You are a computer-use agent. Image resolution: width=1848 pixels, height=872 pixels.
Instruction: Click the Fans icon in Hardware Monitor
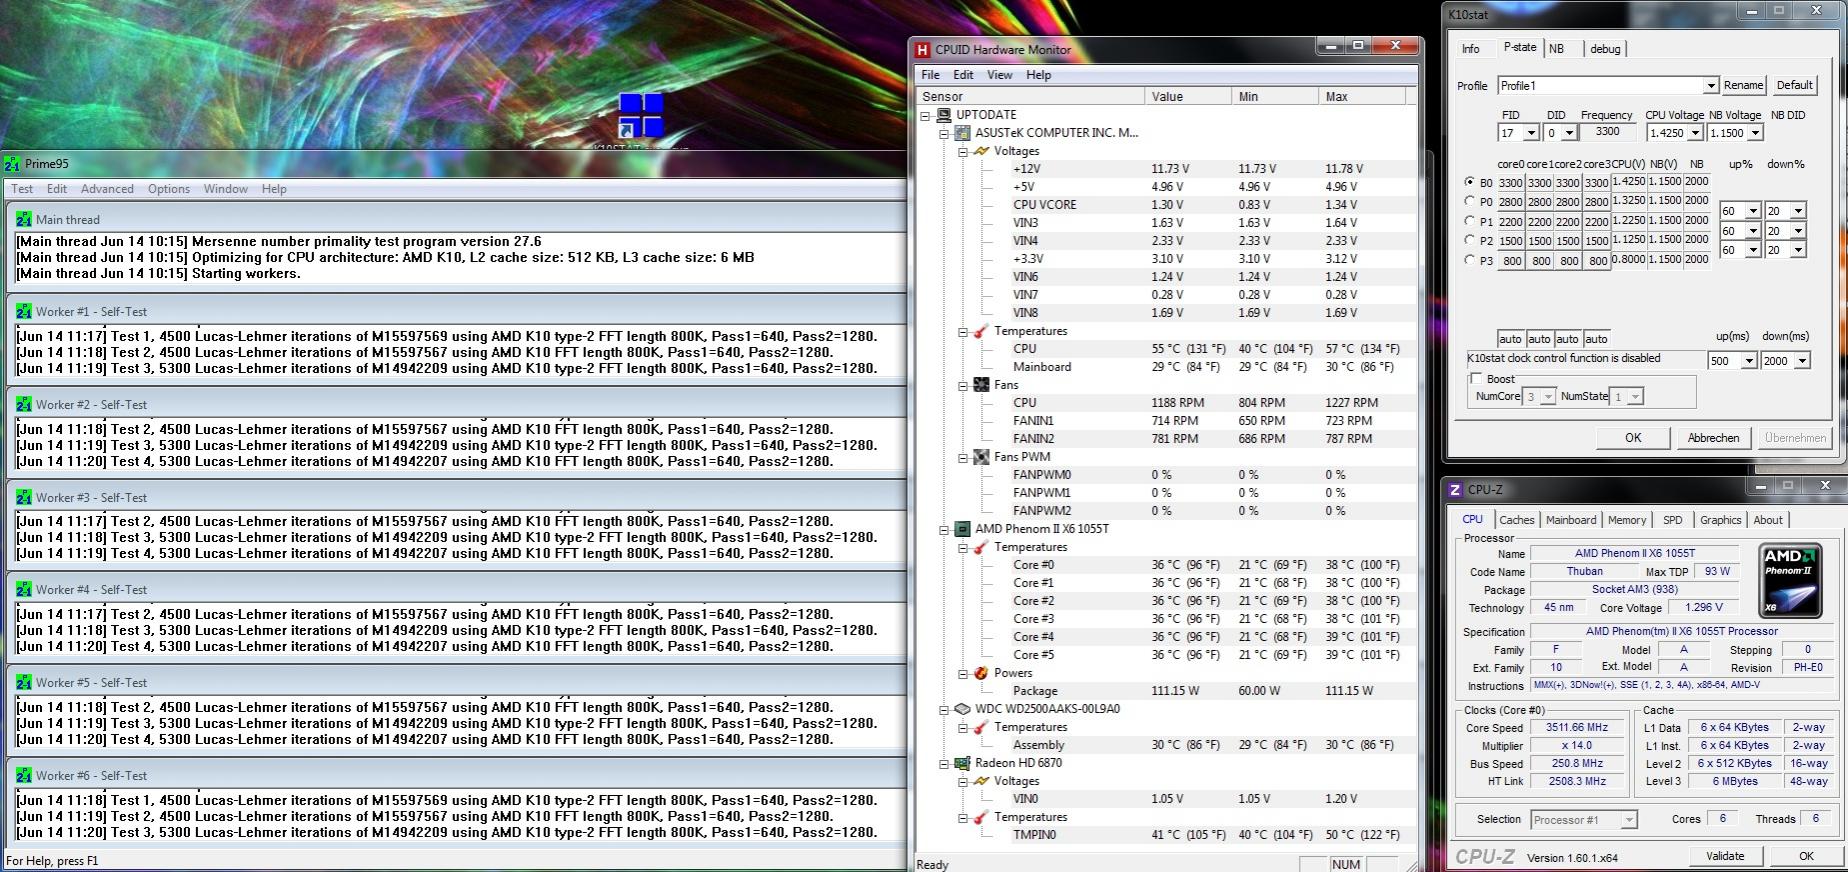[x=981, y=385]
